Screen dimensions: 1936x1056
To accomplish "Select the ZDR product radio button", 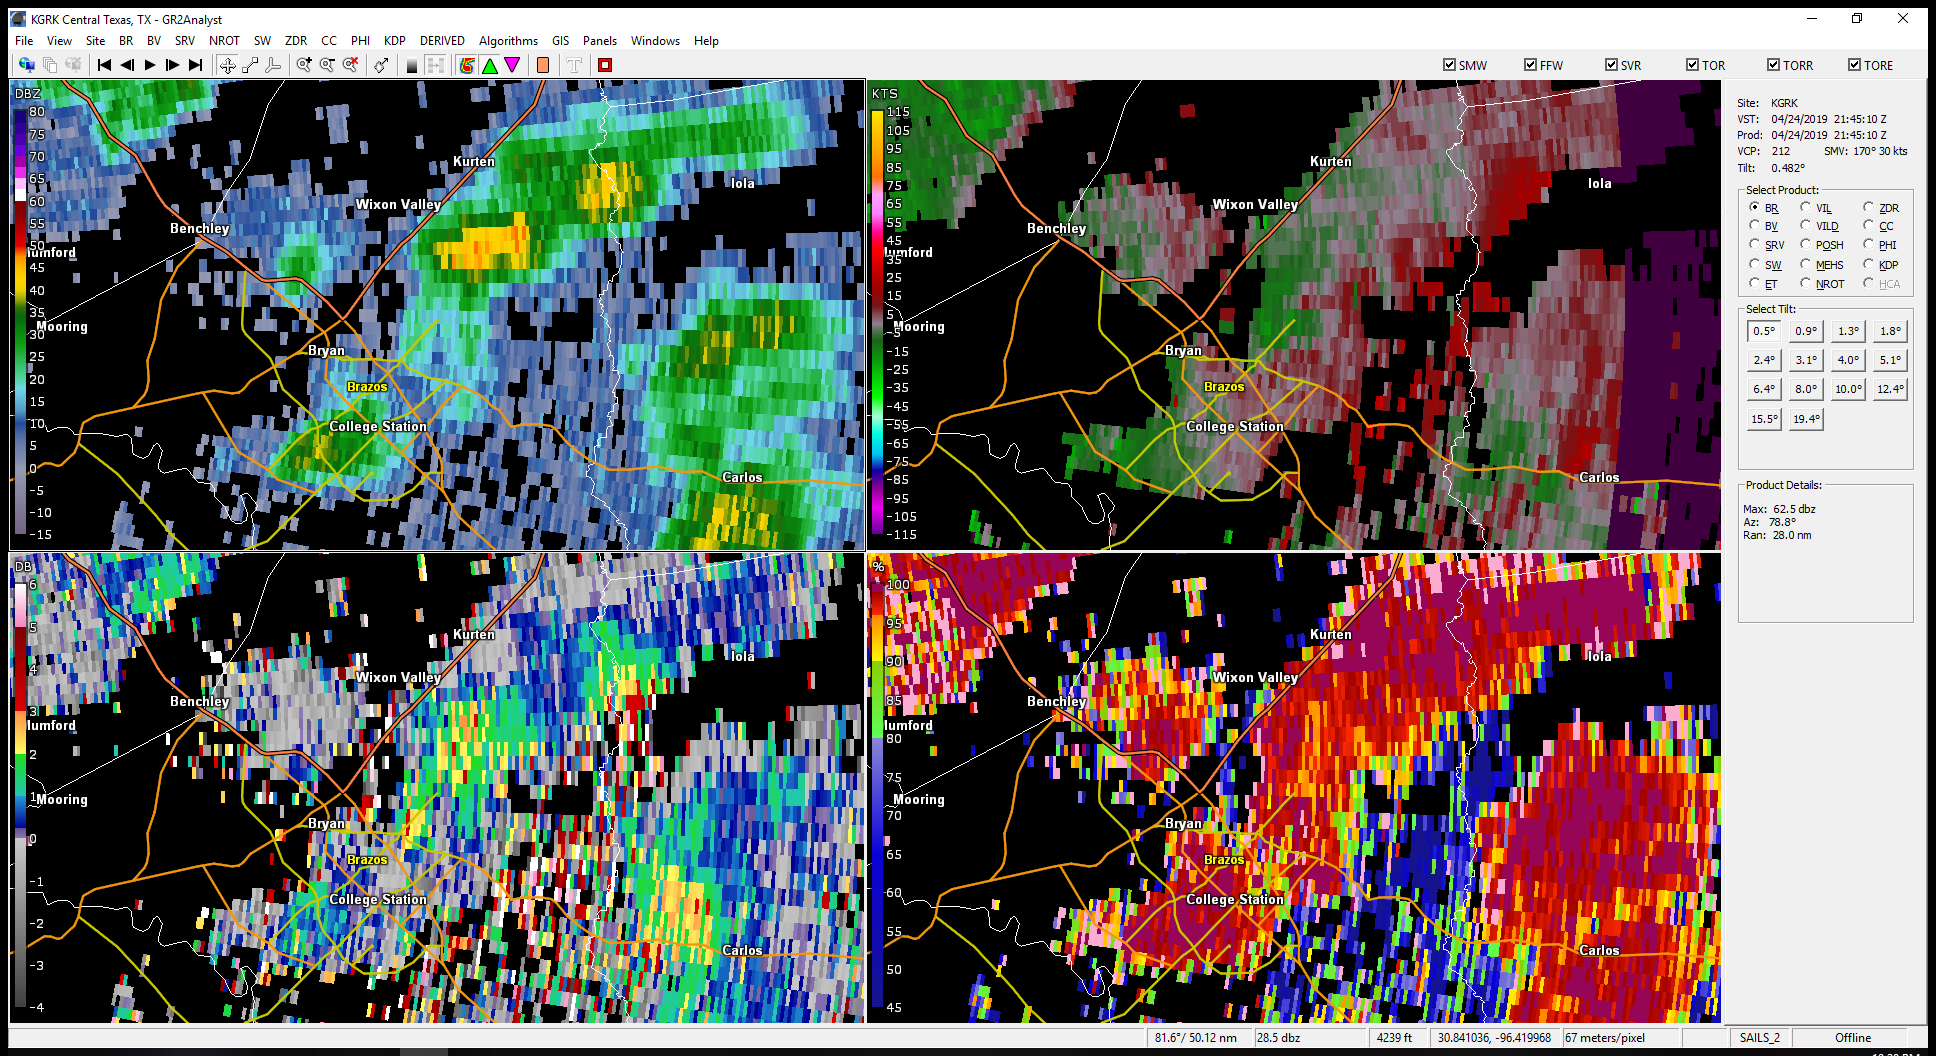I will click(x=1868, y=207).
